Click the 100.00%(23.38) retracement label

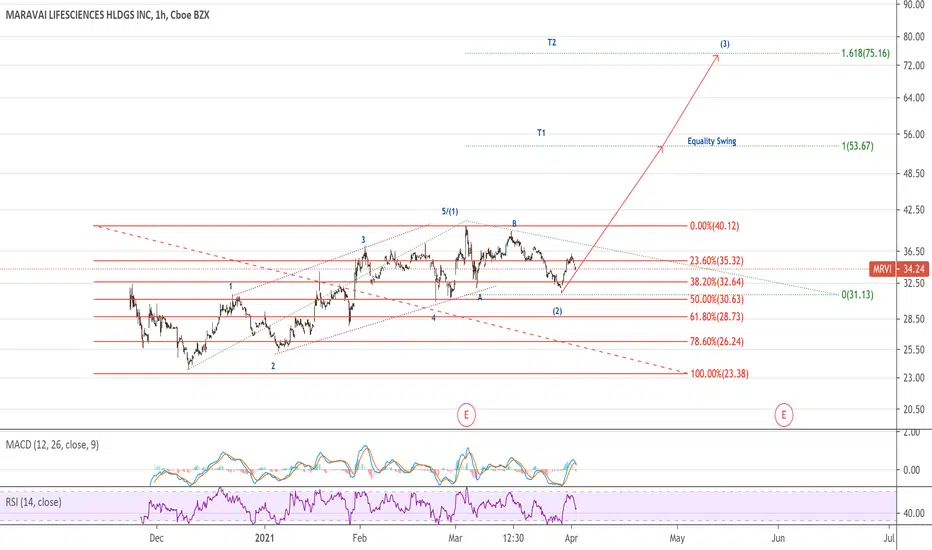pyautogui.click(x=719, y=373)
